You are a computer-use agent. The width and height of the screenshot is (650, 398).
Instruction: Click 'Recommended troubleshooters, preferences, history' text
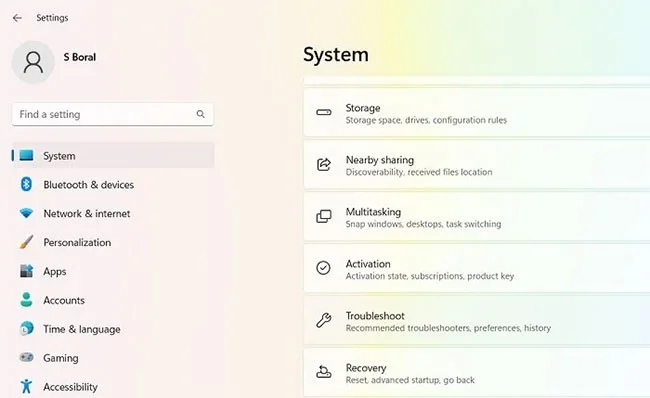[448, 328]
